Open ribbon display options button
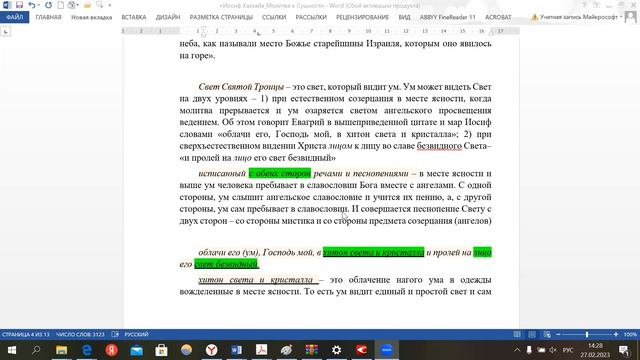The width and height of the screenshot is (640, 360). [x=596, y=5]
